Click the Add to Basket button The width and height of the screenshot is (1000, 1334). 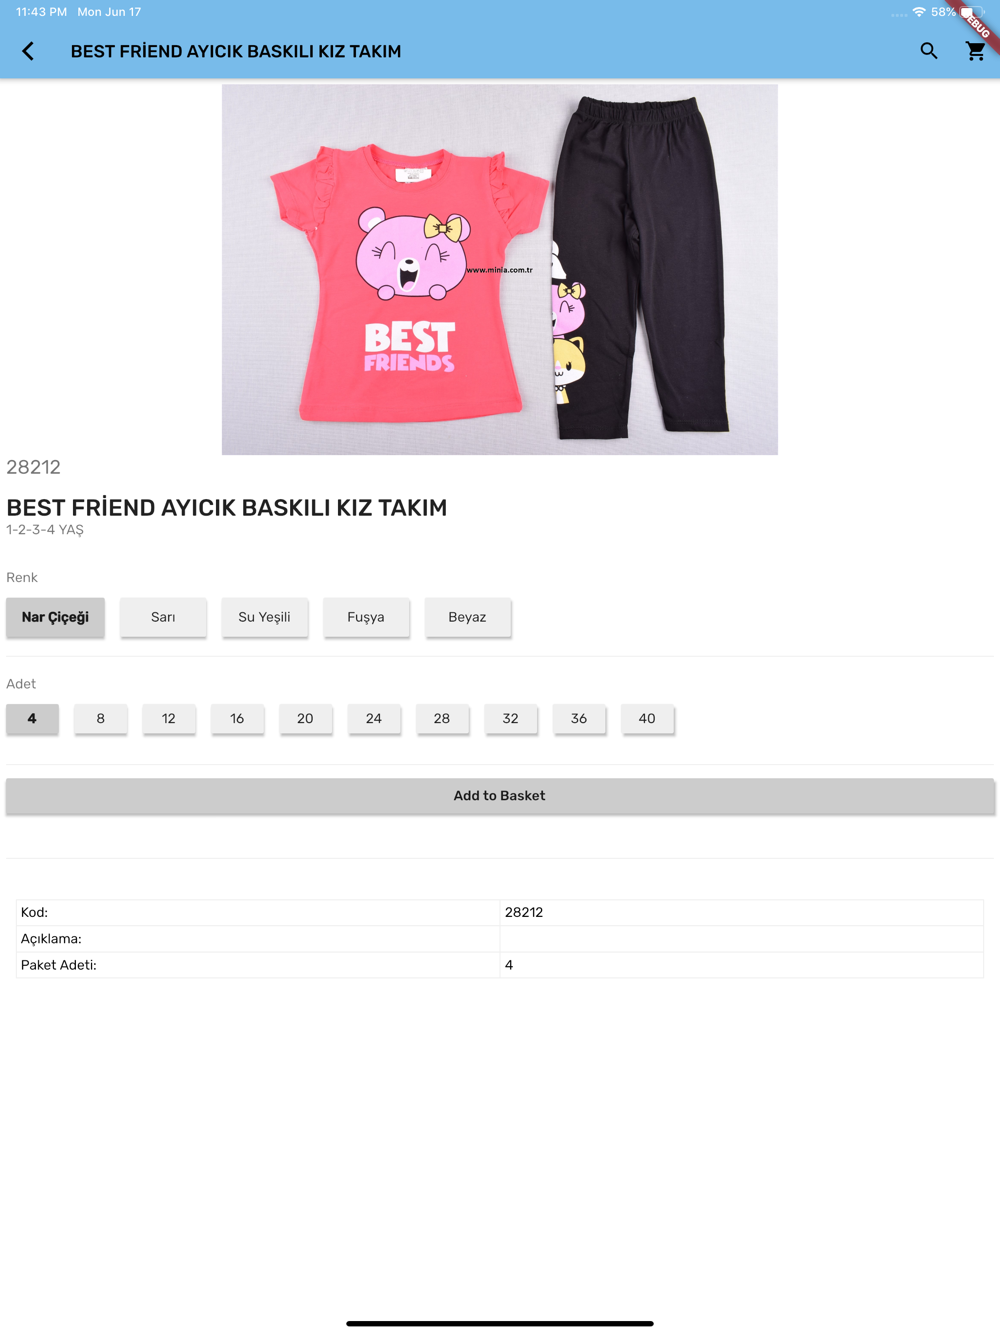coord(500,796)
